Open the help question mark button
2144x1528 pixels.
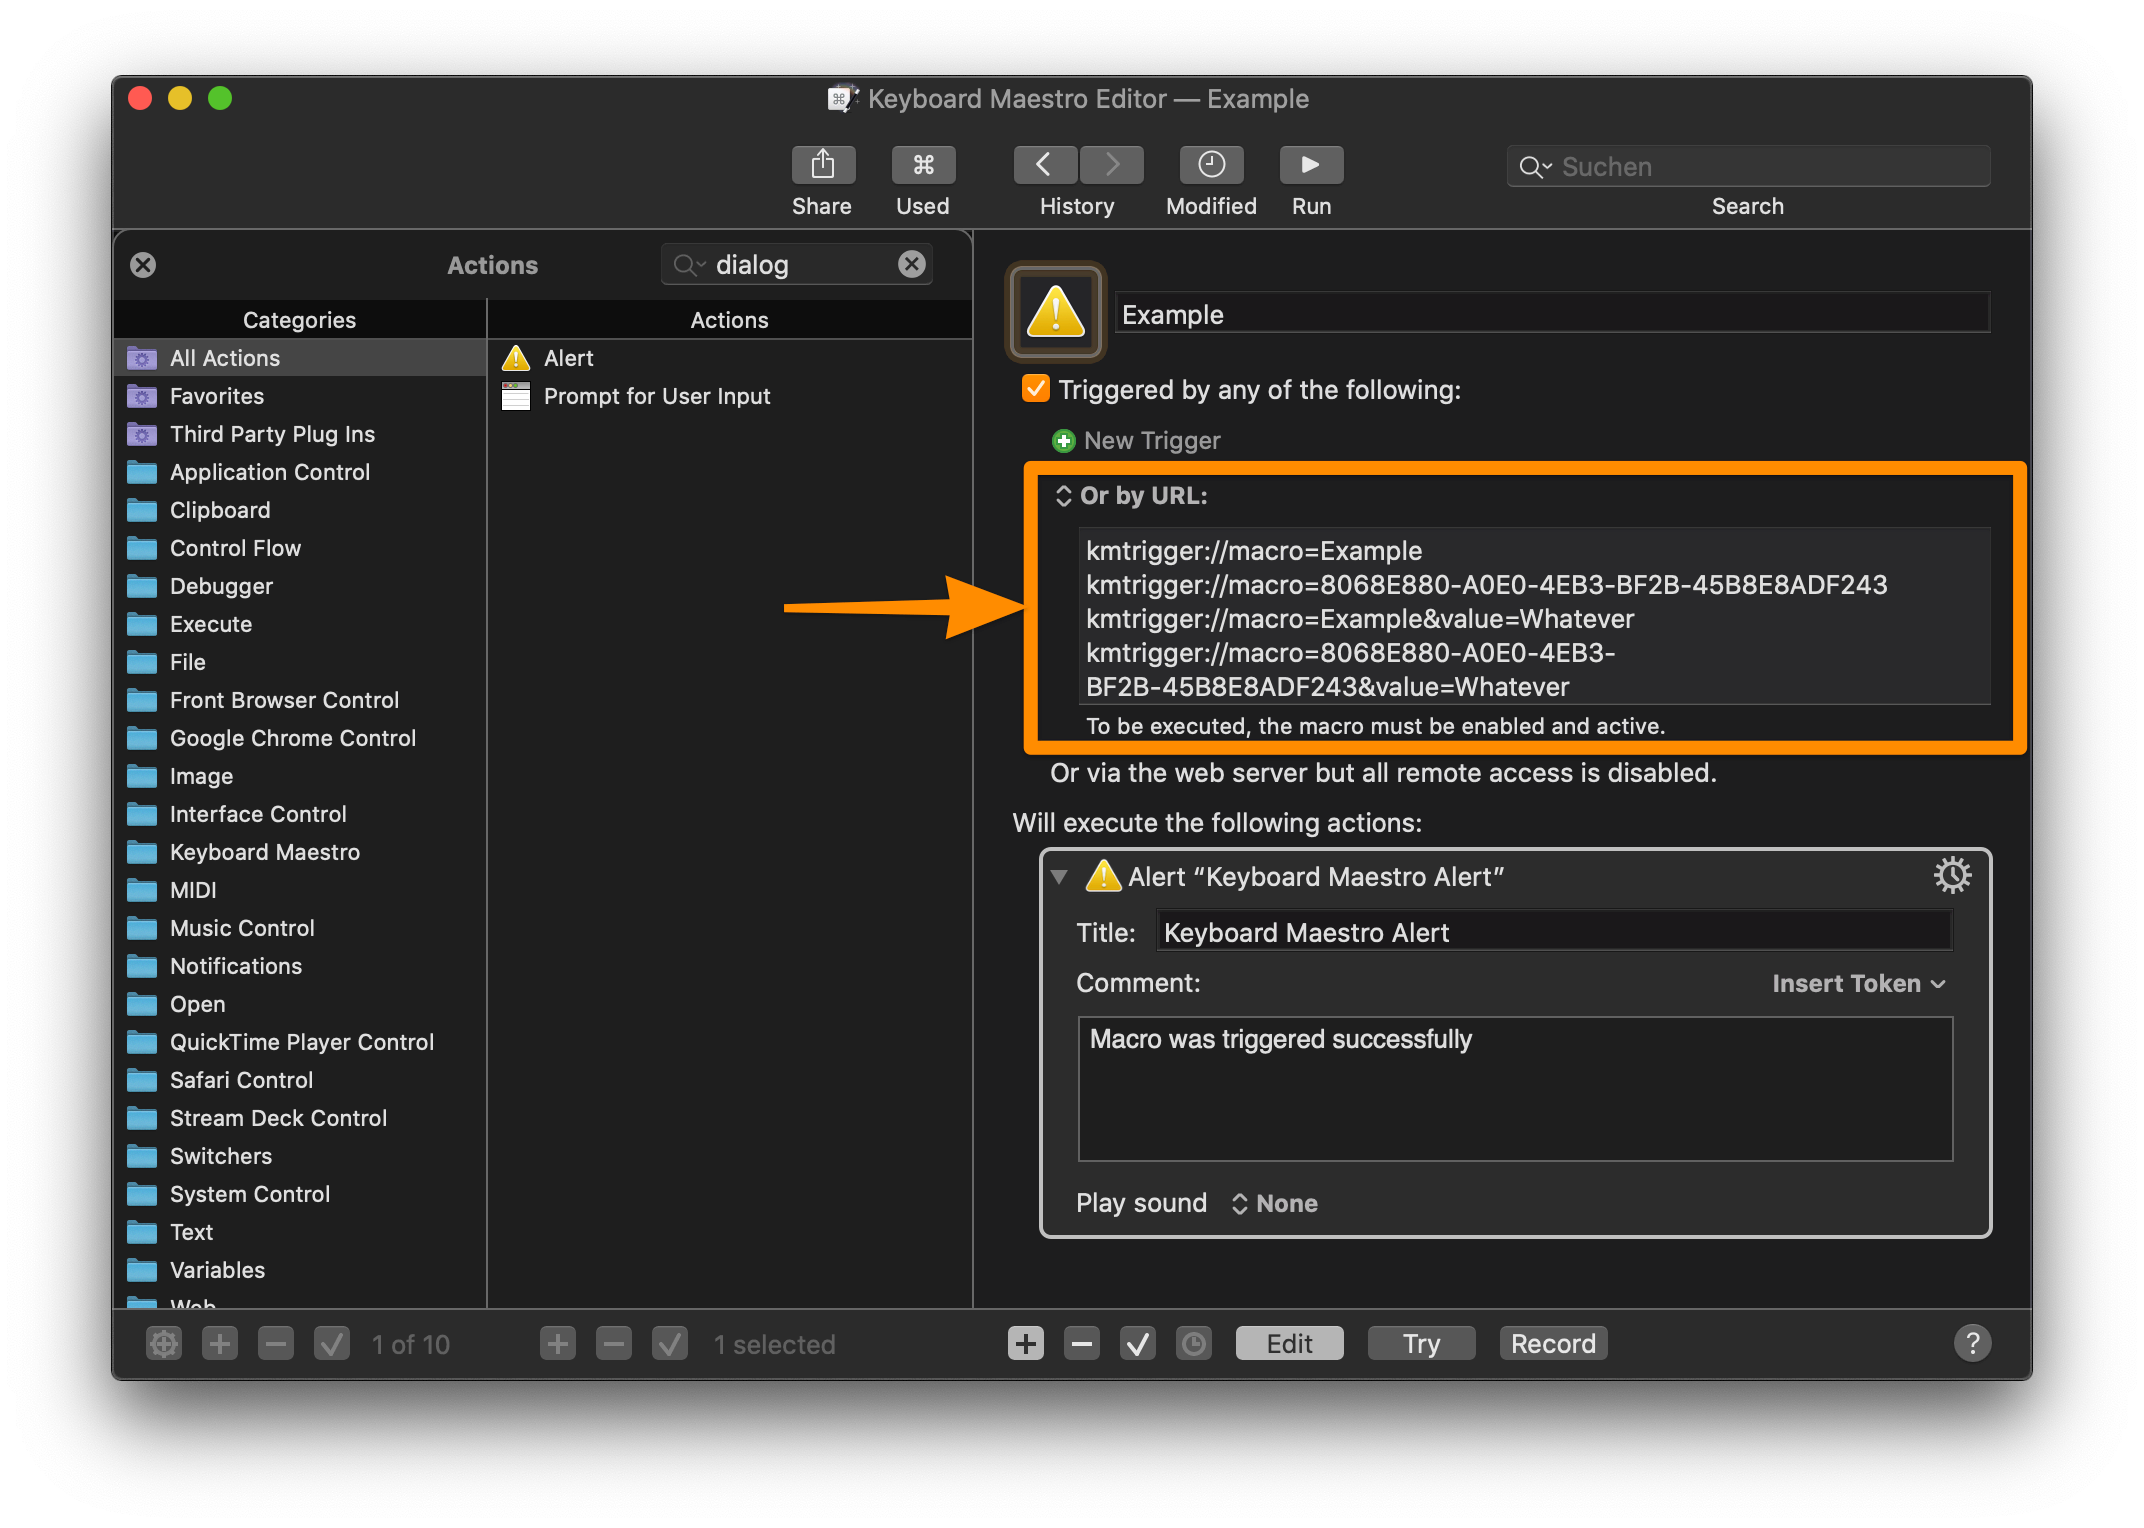tap(1973, 1344)
